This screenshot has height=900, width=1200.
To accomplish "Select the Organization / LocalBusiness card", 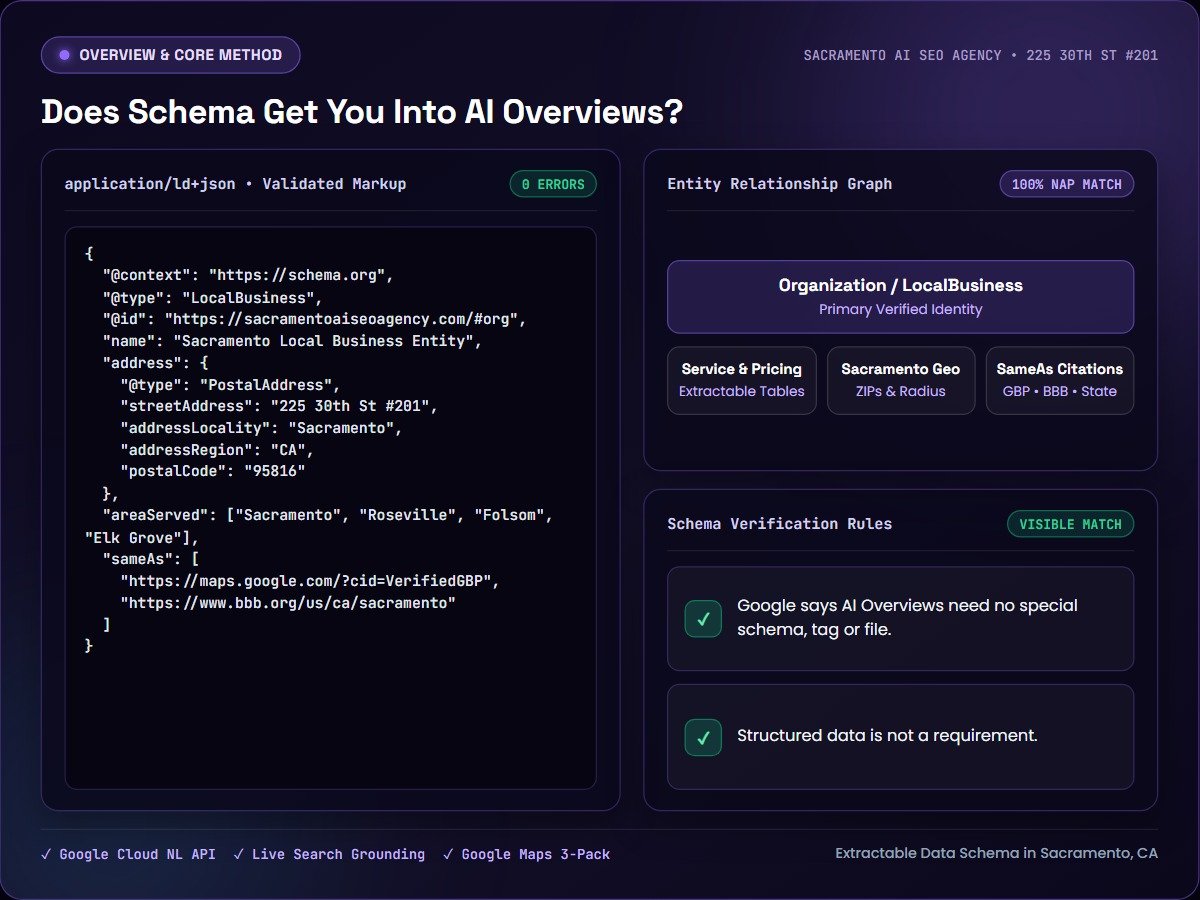I will pyautogui.click(x=900, y=297).
